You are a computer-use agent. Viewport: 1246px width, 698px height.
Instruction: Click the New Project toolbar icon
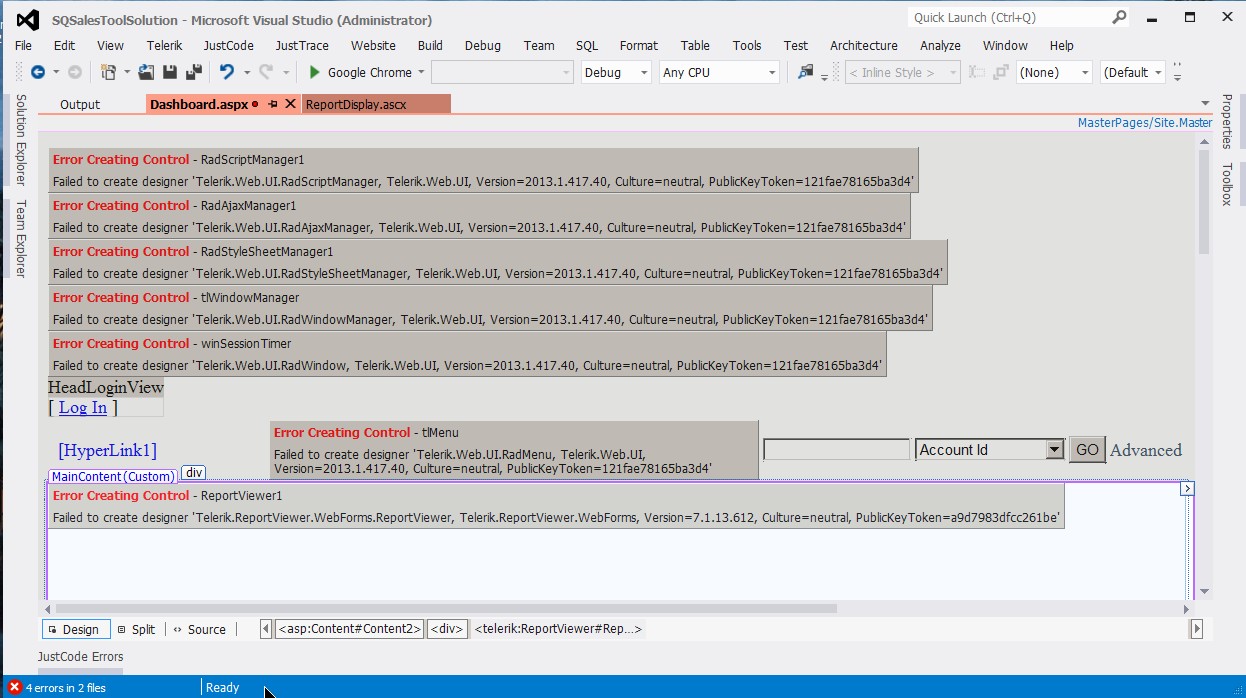(107, 72)
